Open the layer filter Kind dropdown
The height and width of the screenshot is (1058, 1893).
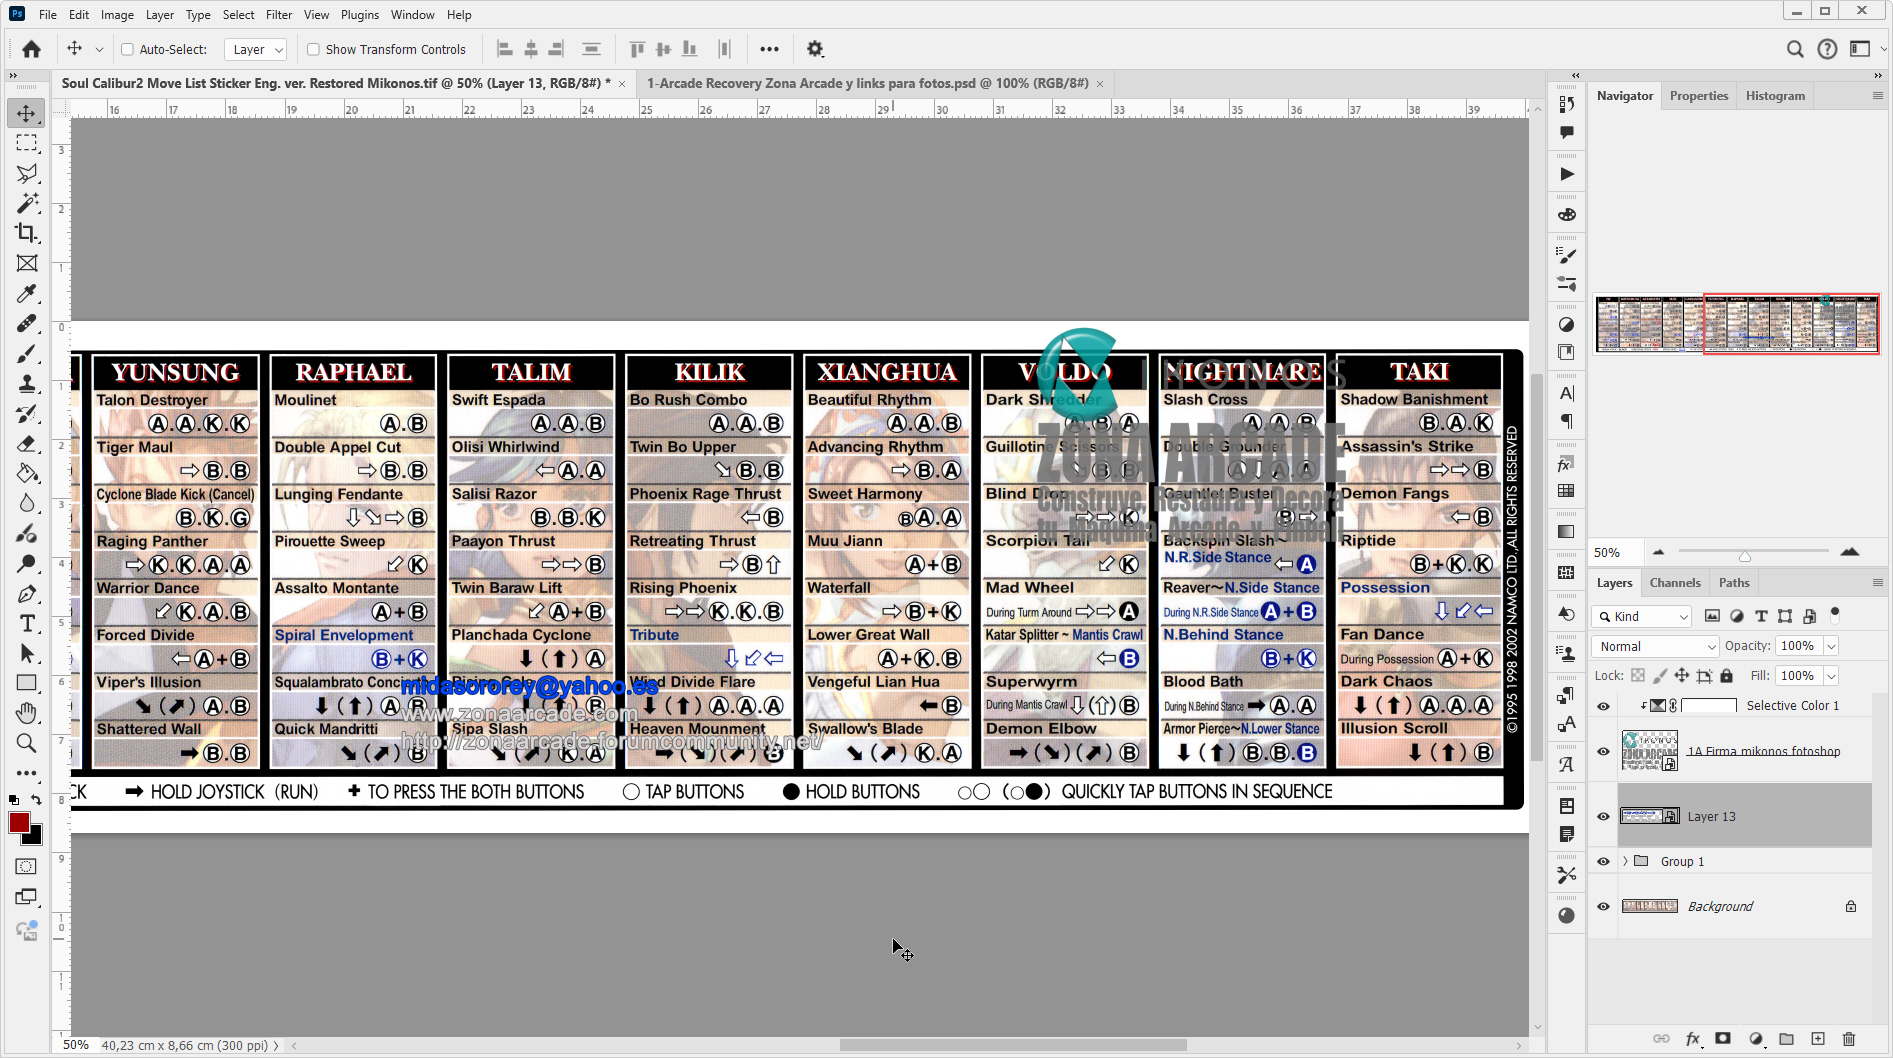point(1643,616)
